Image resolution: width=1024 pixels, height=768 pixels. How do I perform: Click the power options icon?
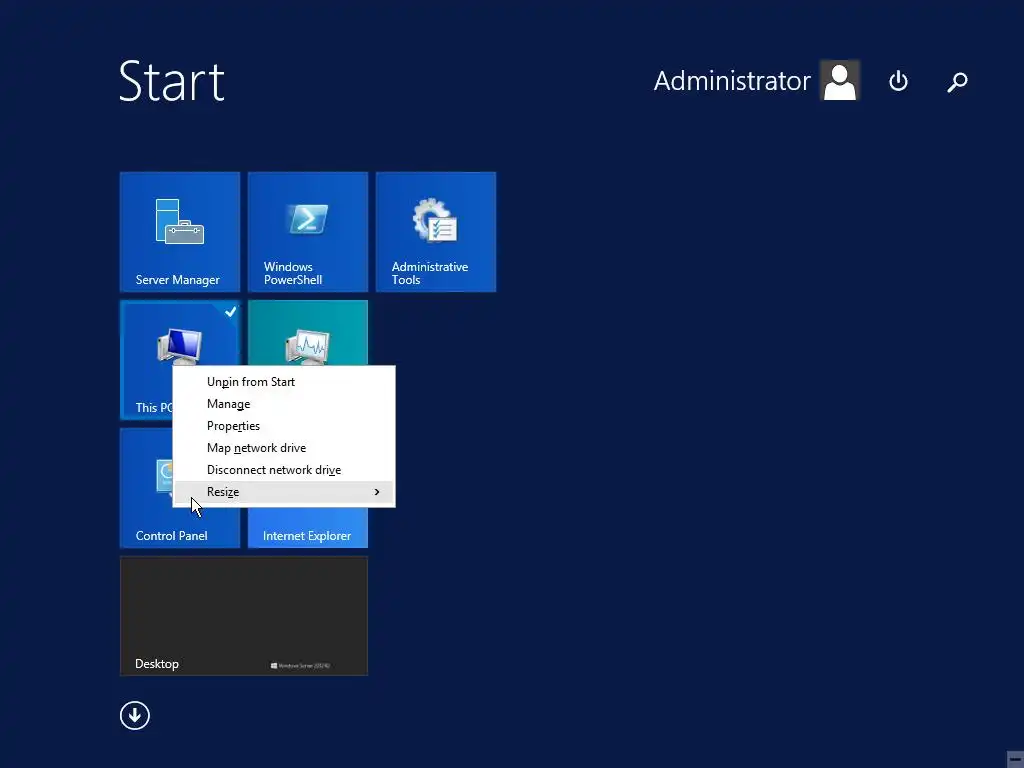899,81
